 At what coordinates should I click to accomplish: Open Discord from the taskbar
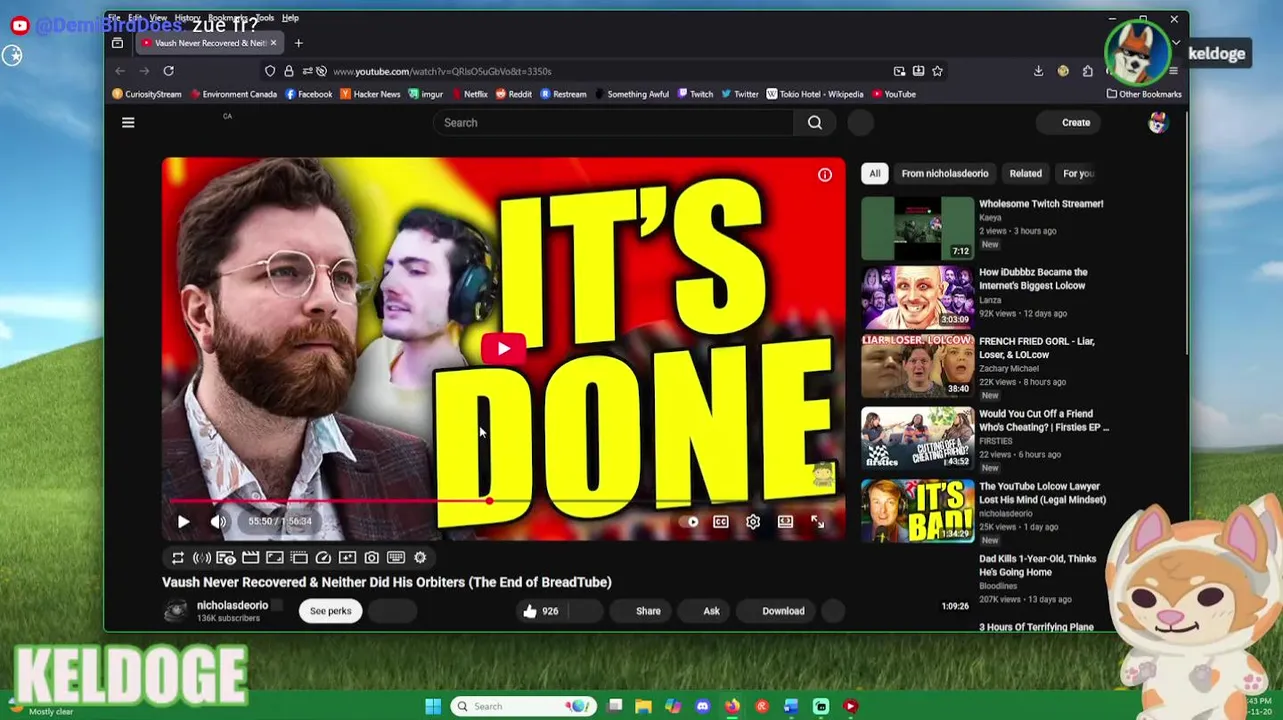coord(703,706)
